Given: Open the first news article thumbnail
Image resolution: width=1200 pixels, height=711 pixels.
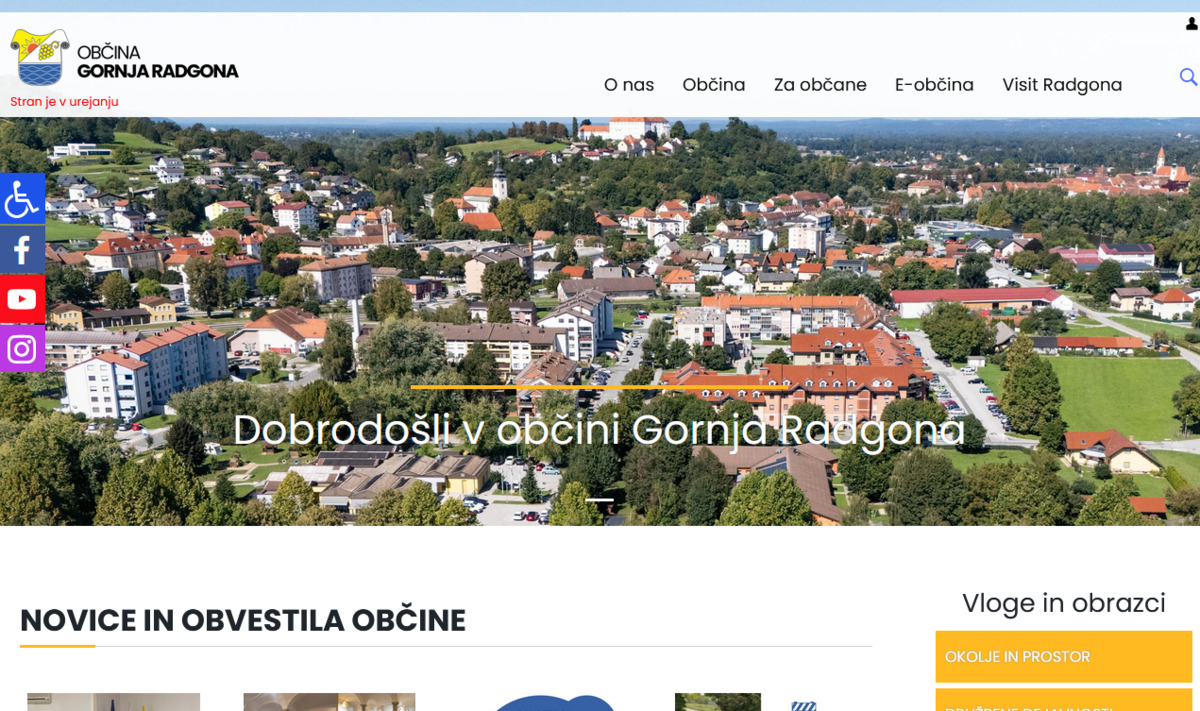Looking at the screenshot, I should (x=113, y=701).
